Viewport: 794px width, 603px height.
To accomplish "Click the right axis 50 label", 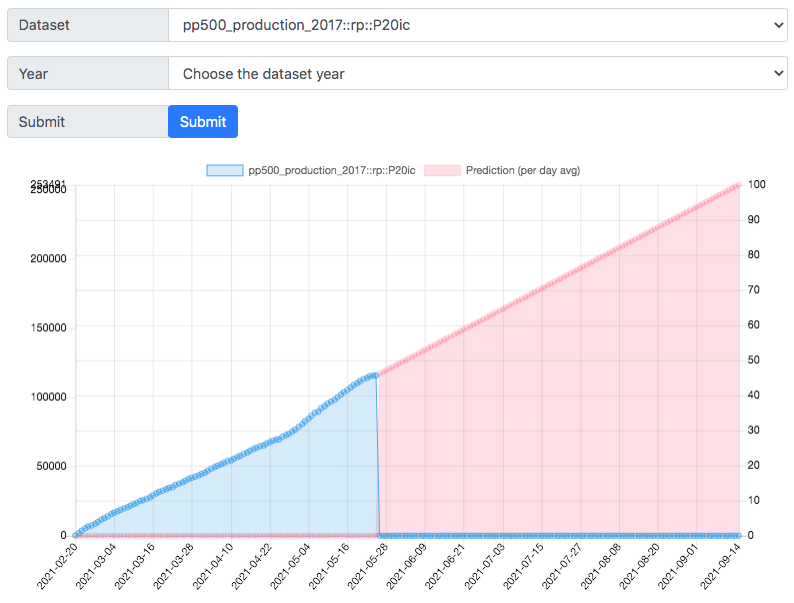I will (x=753, y=360).
